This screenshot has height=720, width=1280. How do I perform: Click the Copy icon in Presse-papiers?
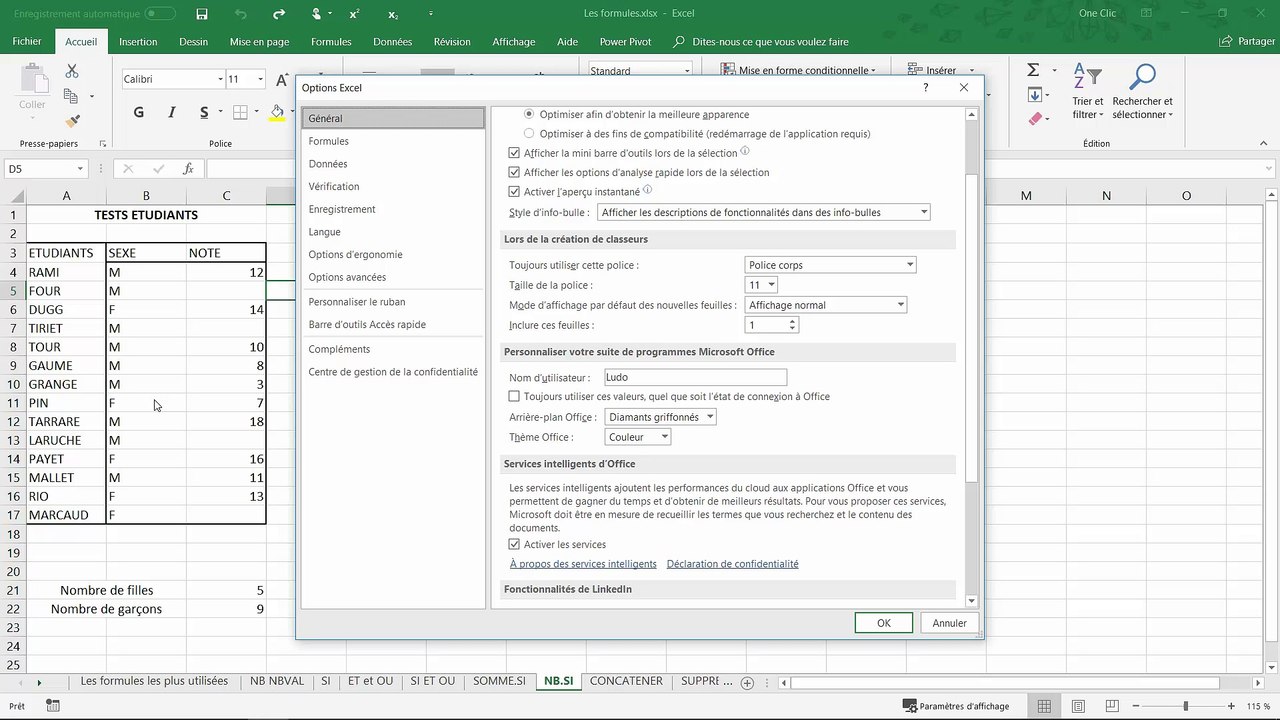[71, 96]
